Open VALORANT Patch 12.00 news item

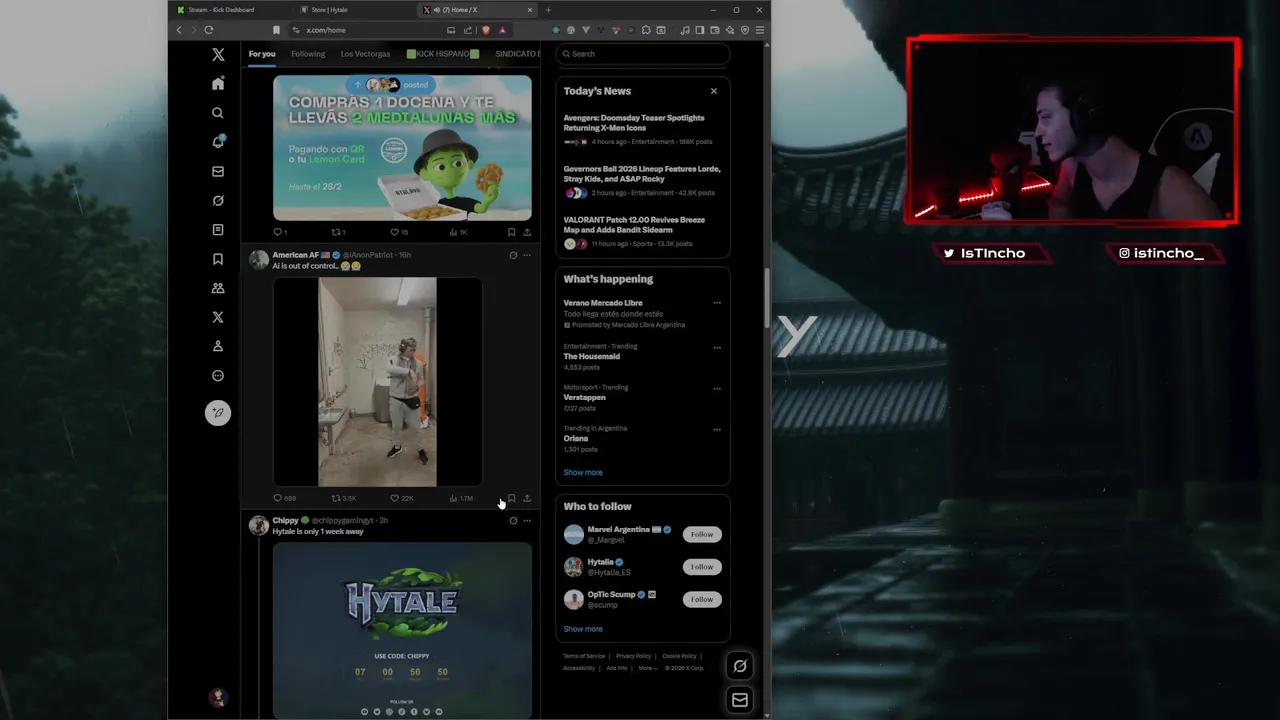pyautogui.click(x=643, y=231)
